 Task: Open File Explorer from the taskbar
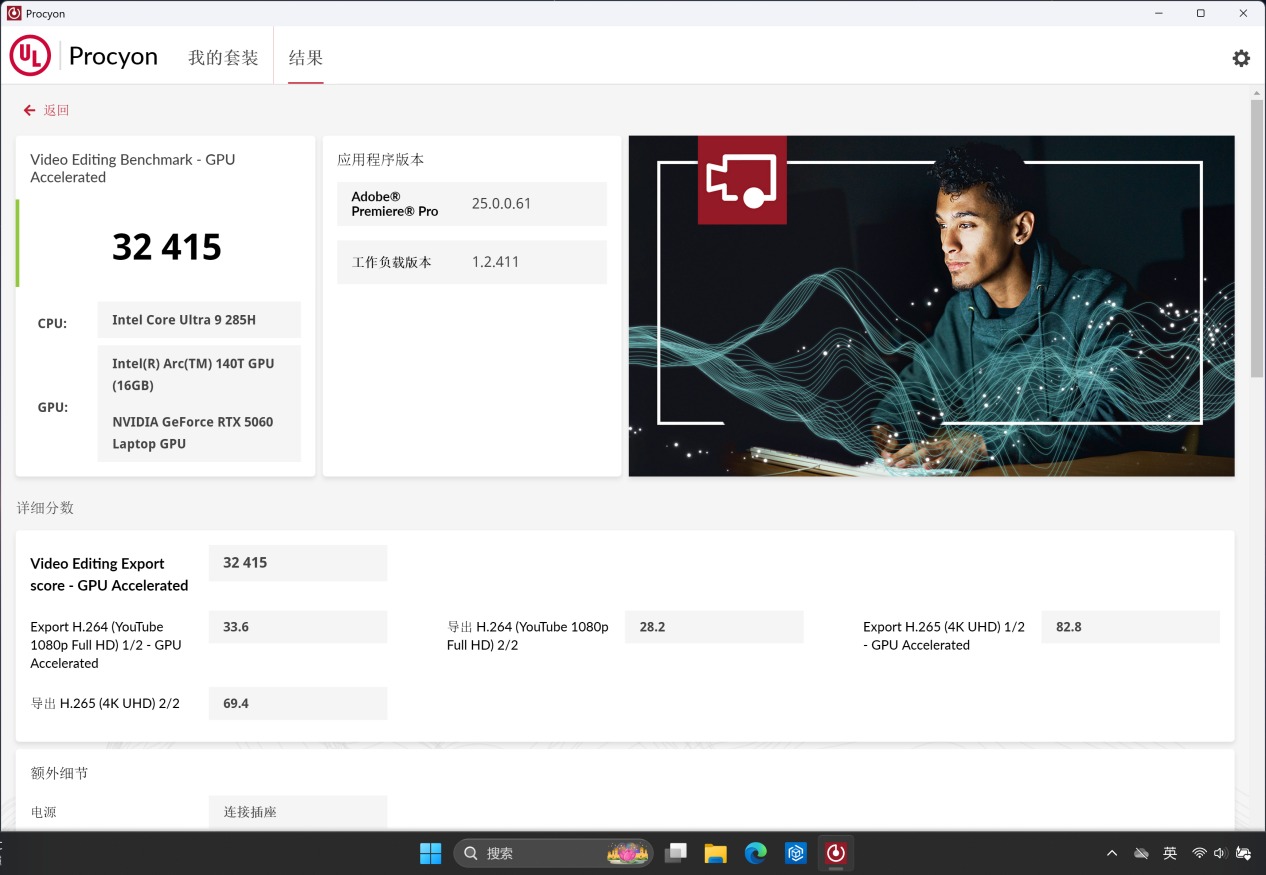coord(715,853)
